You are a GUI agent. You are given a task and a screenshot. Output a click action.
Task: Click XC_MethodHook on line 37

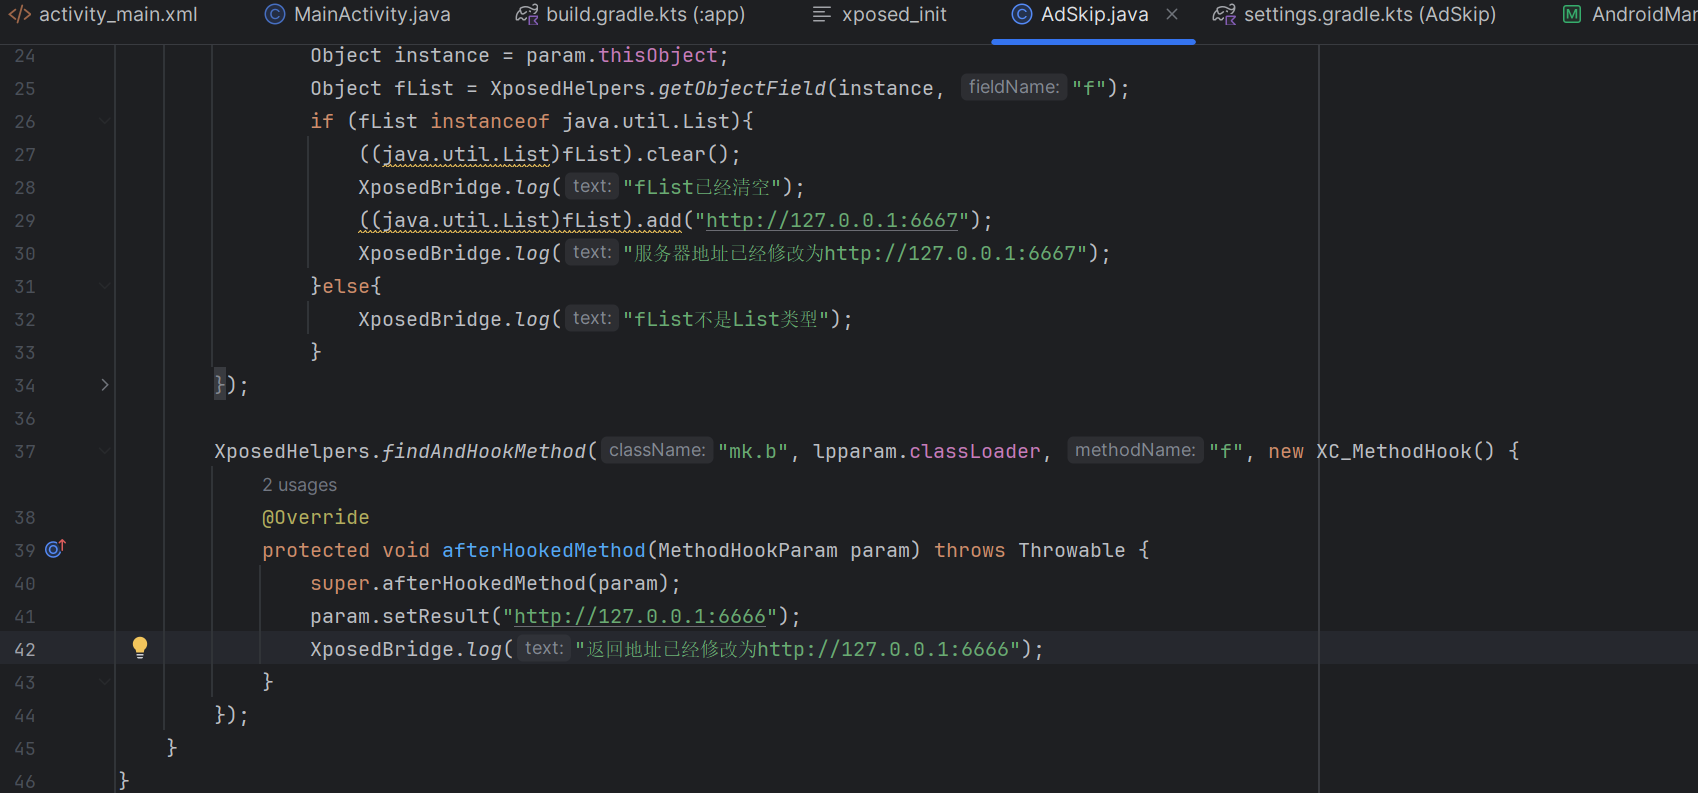(1394, 451)
